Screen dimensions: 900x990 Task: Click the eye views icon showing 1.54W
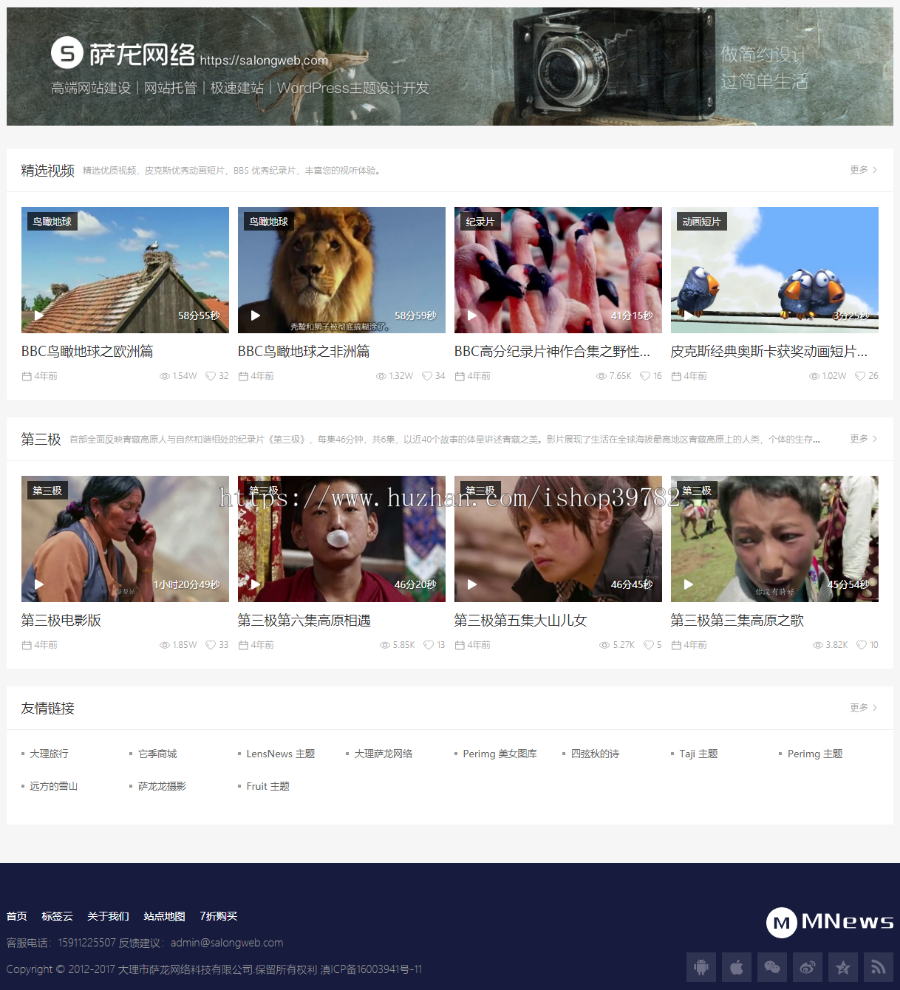(x=164, y=376)
